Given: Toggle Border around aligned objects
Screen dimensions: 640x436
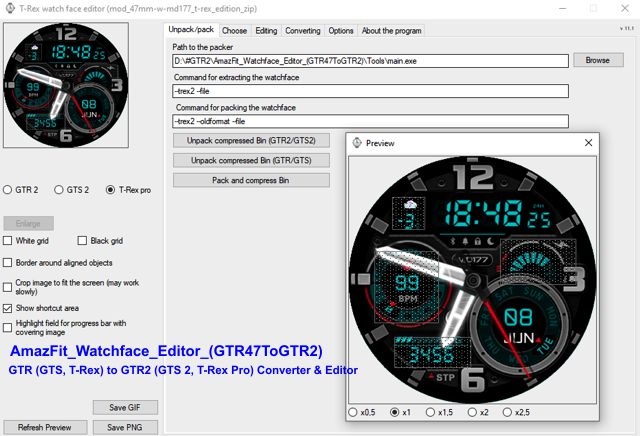Looking at the screenshot, I should (x=7, y=262).
